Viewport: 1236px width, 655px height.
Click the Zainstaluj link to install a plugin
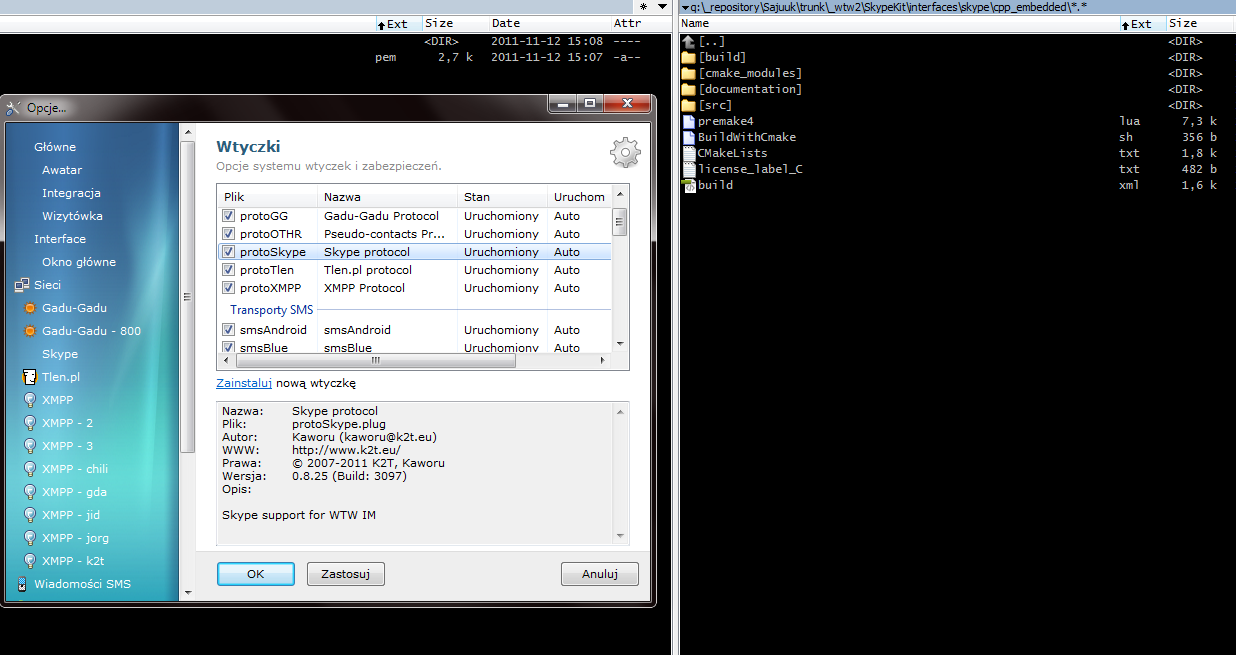[244, 383]
